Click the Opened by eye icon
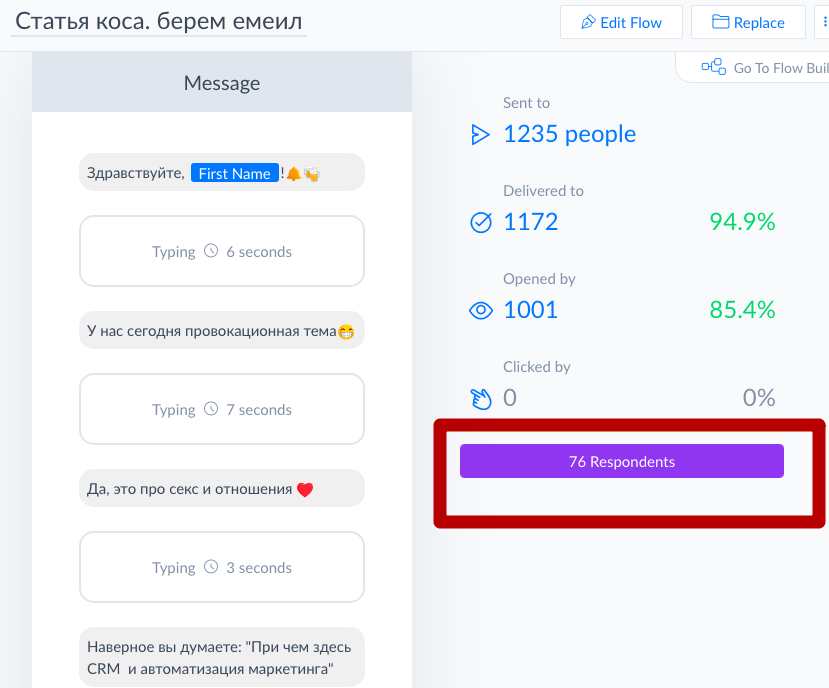Image resolution: width=829 pixels, height=688 pixels. (x=481, y=310)
